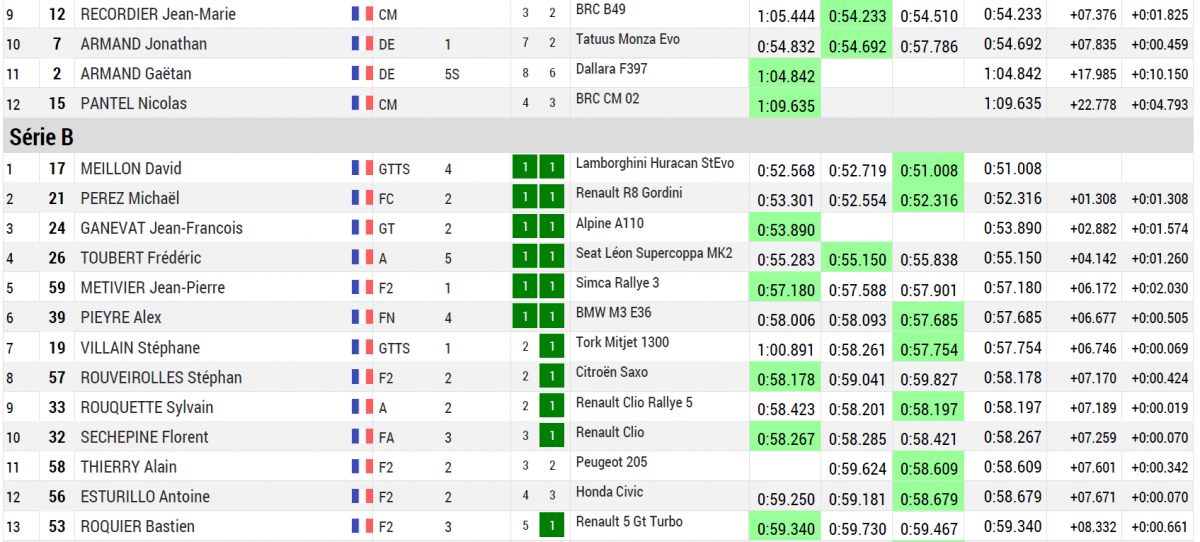This screenshot has height=542, width=1200.
Task: Click the car BRC B49
Action: tap(600, 9)
